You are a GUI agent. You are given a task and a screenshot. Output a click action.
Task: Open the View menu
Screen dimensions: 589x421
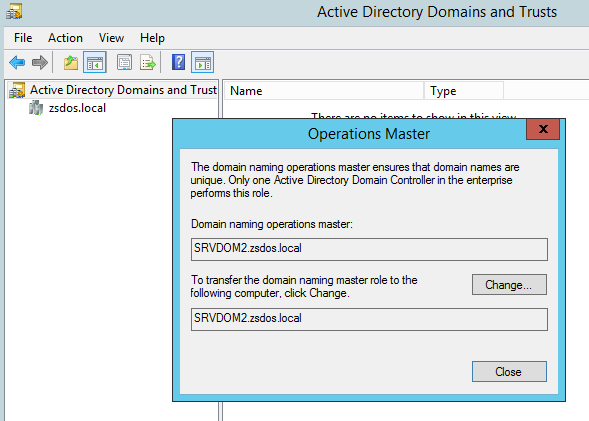111,38
